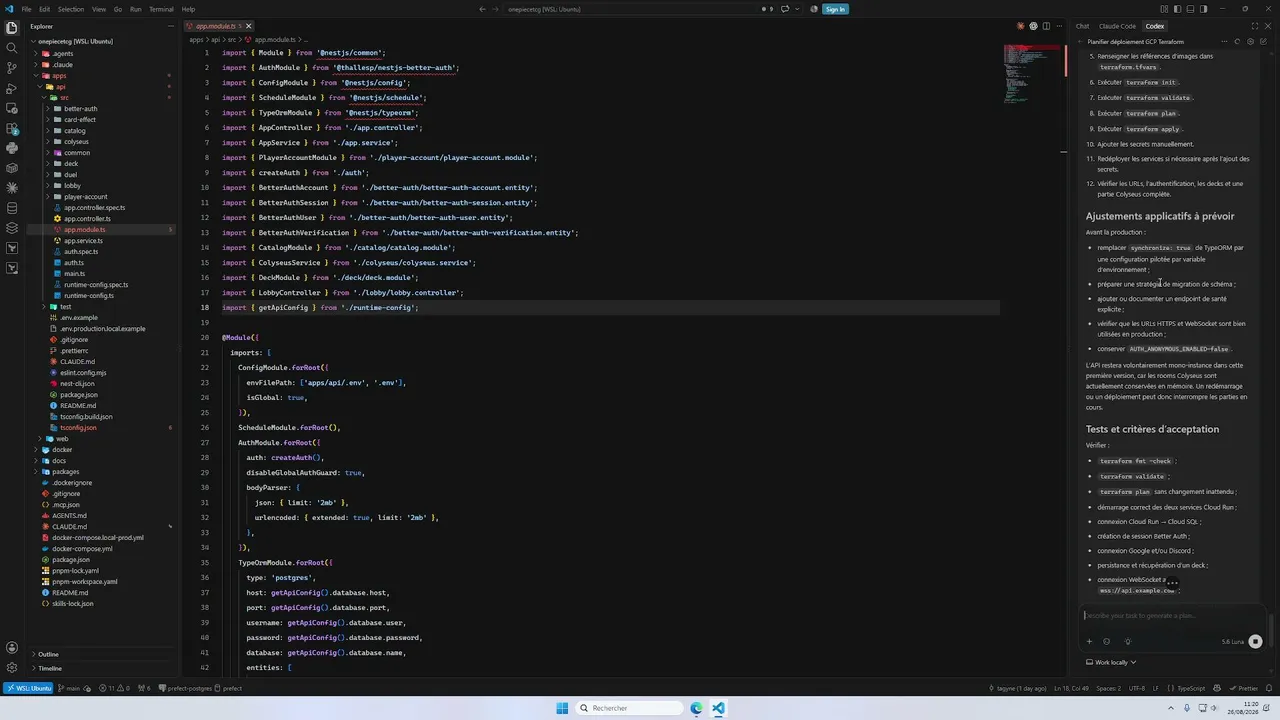The height and width of the screenshot is (720, 1280).
Task: Open the chat dropdown chevron in title bar
Action: (x=797, y=9)
